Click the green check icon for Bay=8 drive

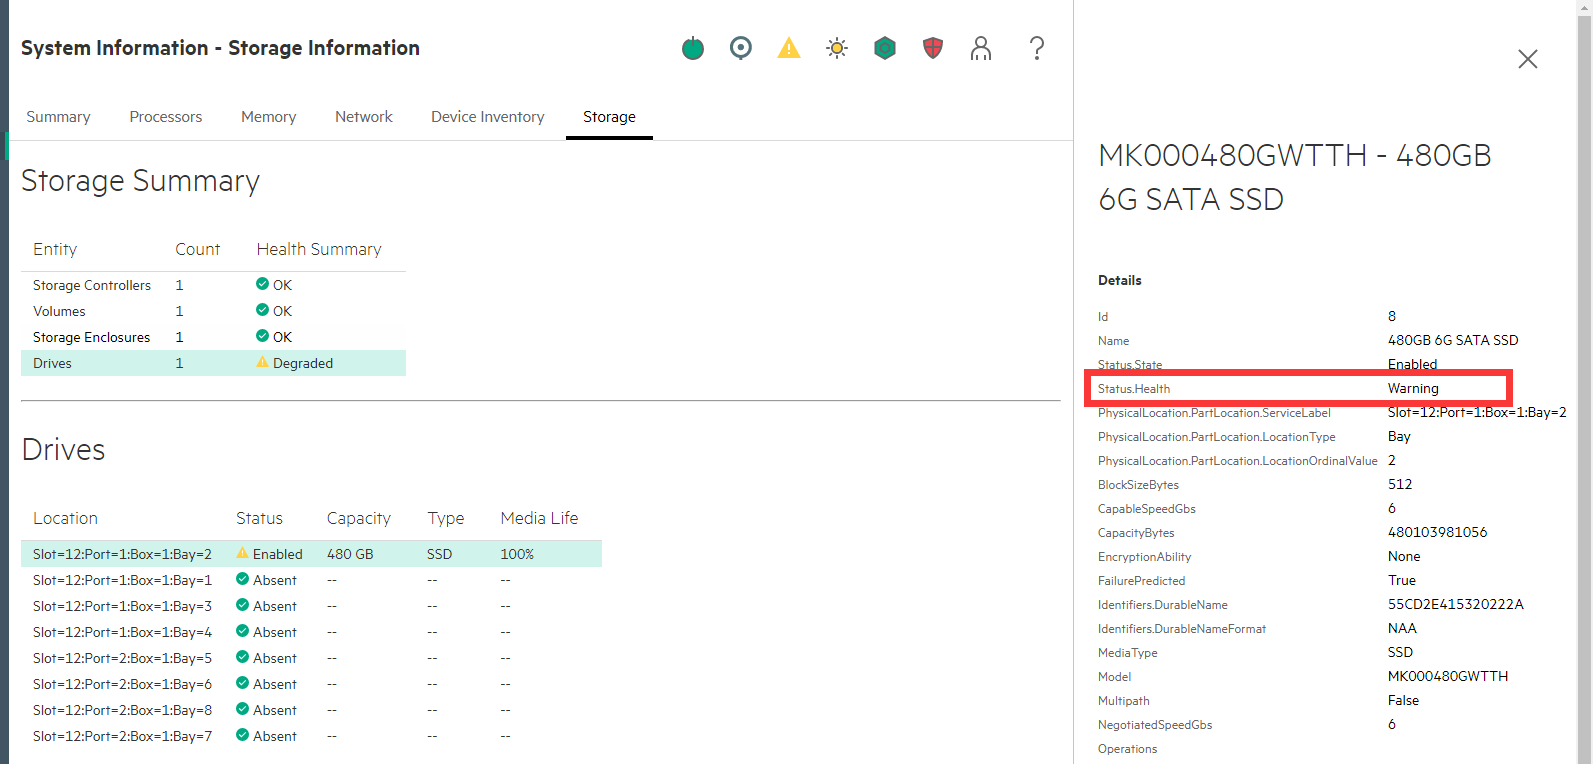point(242,709)
